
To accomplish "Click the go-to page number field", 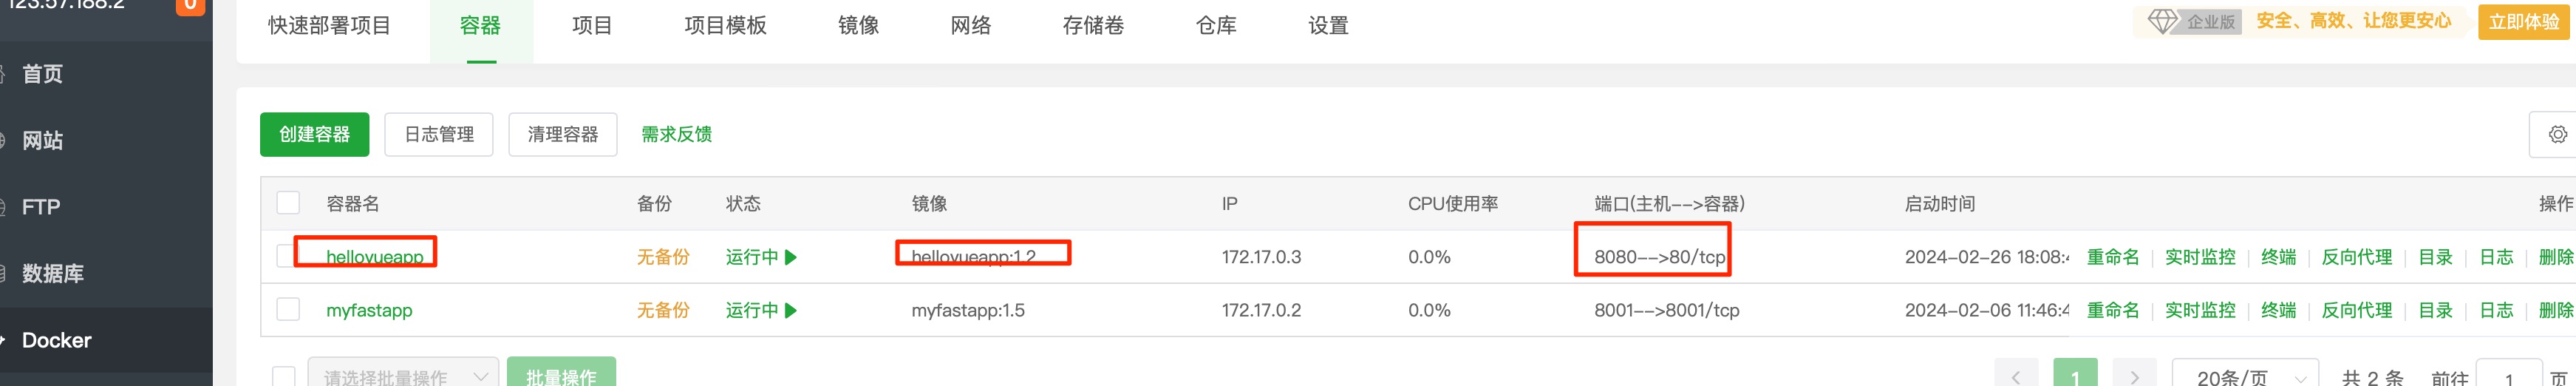I will coord(2508,376).
